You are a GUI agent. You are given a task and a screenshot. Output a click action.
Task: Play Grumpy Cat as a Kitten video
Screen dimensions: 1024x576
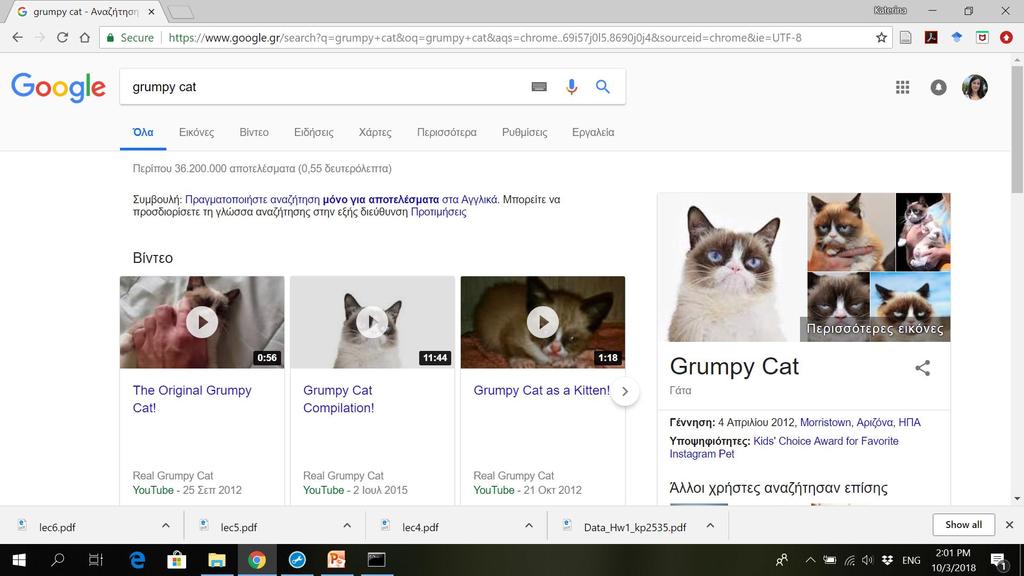tap(543, 322)
